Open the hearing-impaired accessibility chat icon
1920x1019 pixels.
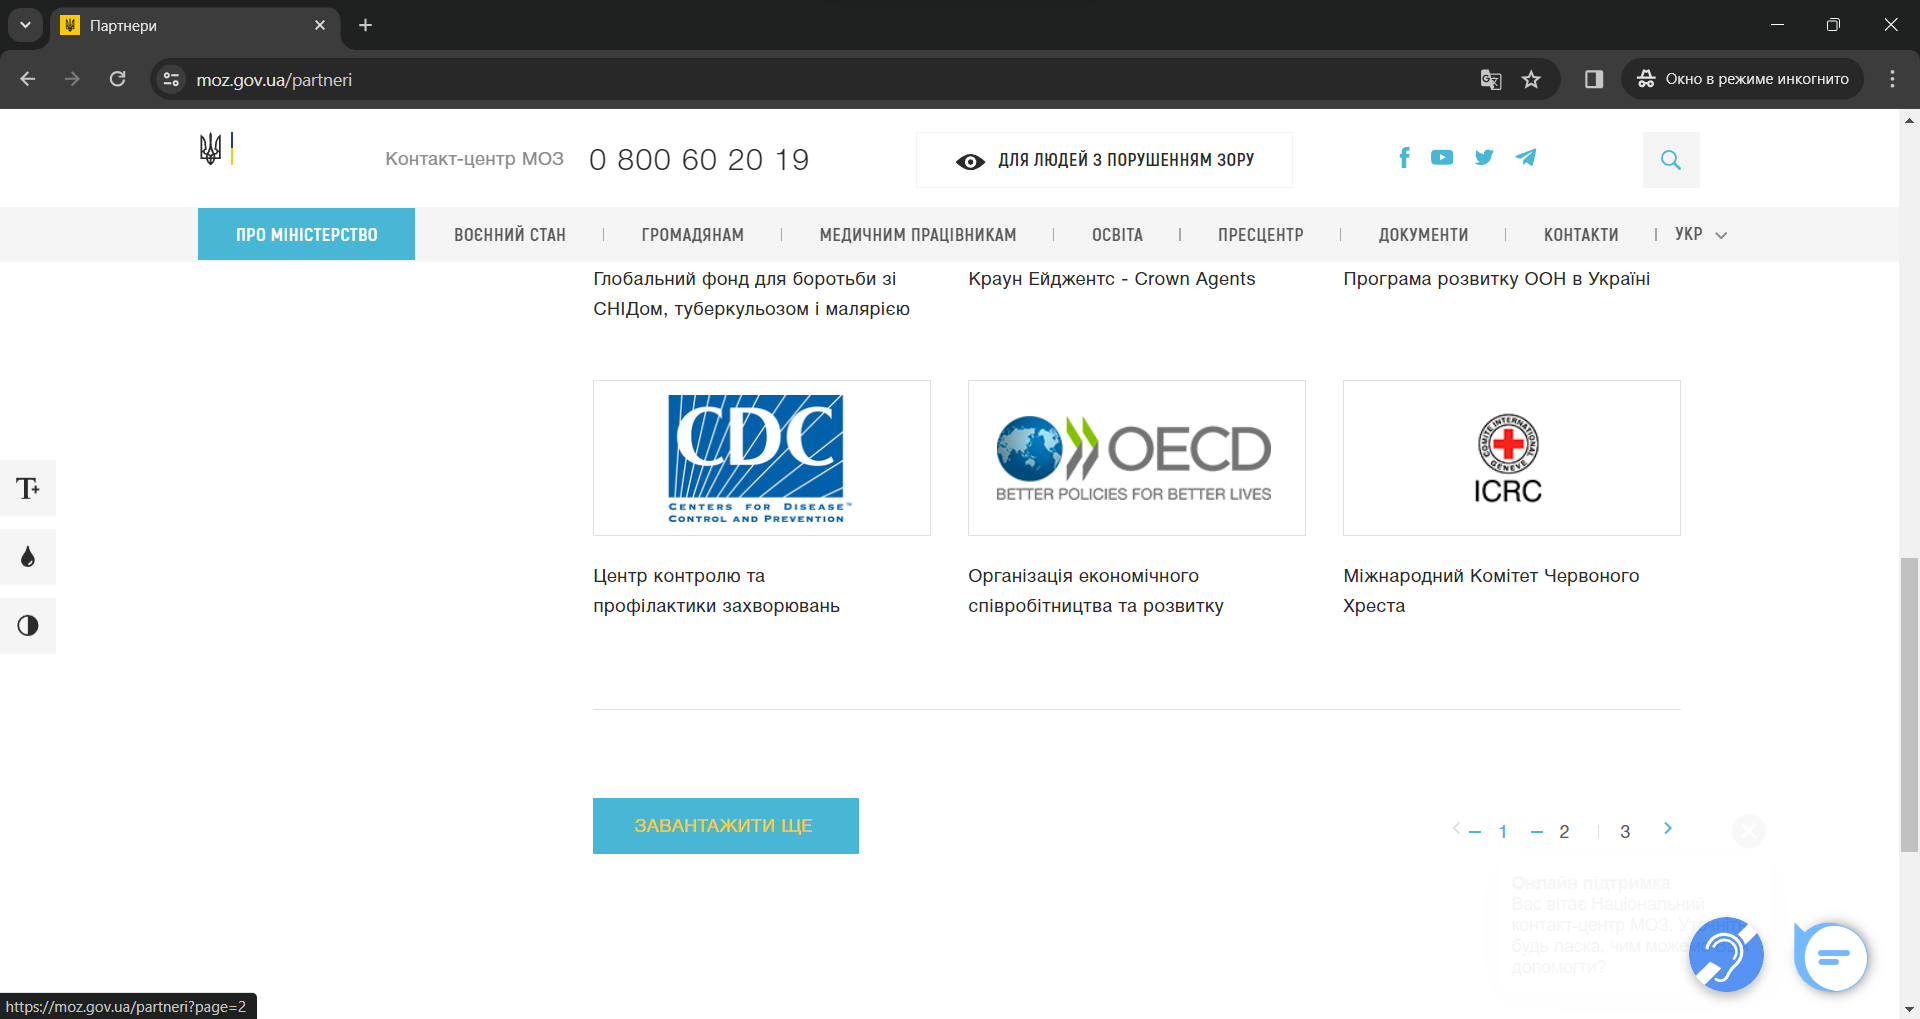[x=1726, y=955]
